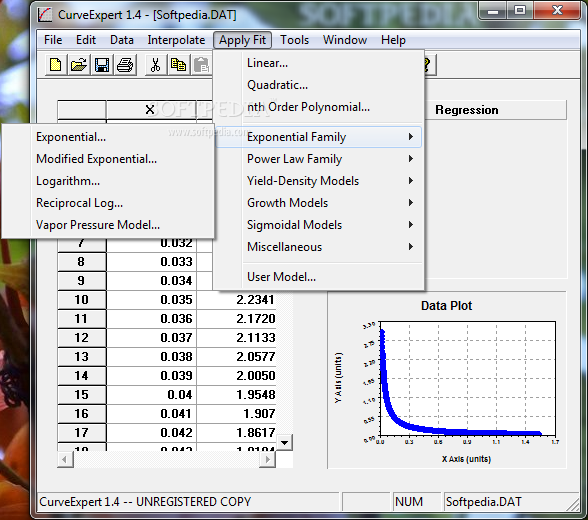Click cell containing 1.9548
Image resolution: width=588 pixels, height=520 pixels.
coord(237,394)
